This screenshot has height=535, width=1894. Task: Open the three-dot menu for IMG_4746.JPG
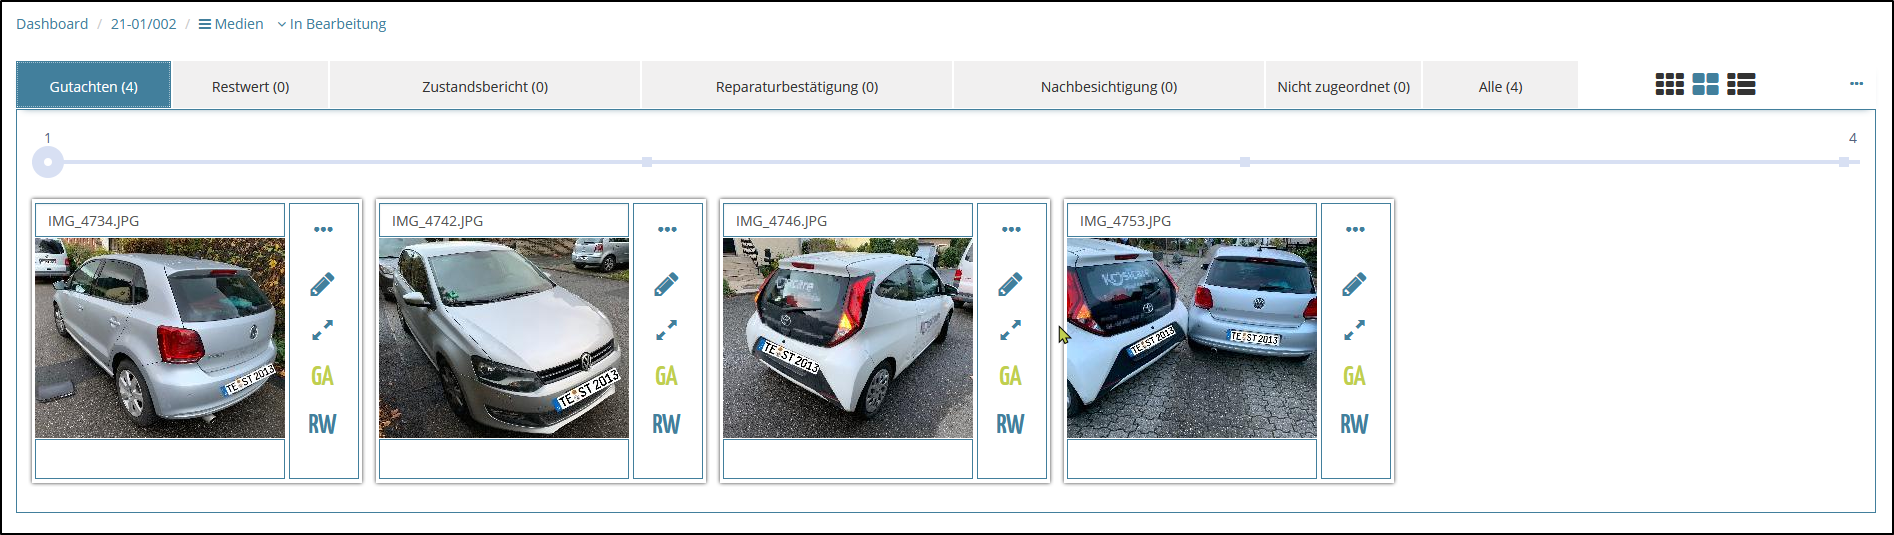click(x=1011, y=230)
